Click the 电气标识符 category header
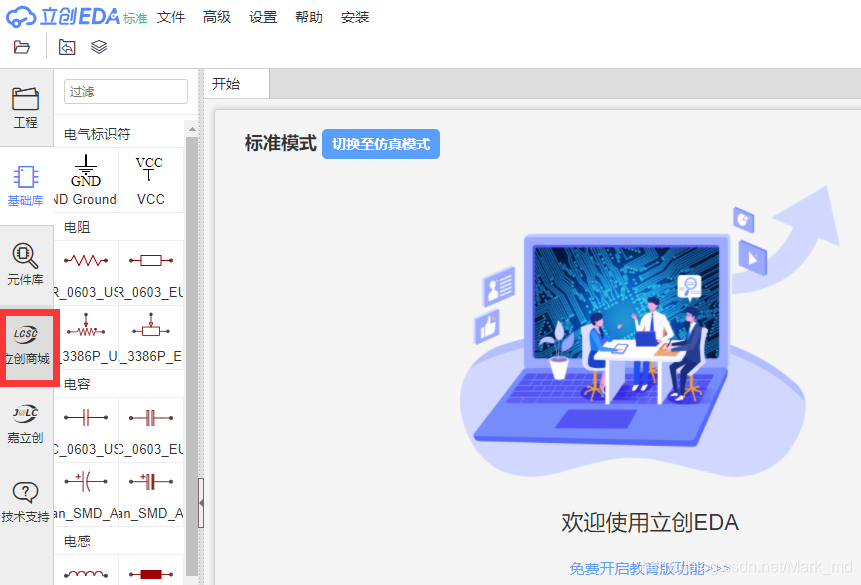Screen dimensions: 861x585 (97, 134)
